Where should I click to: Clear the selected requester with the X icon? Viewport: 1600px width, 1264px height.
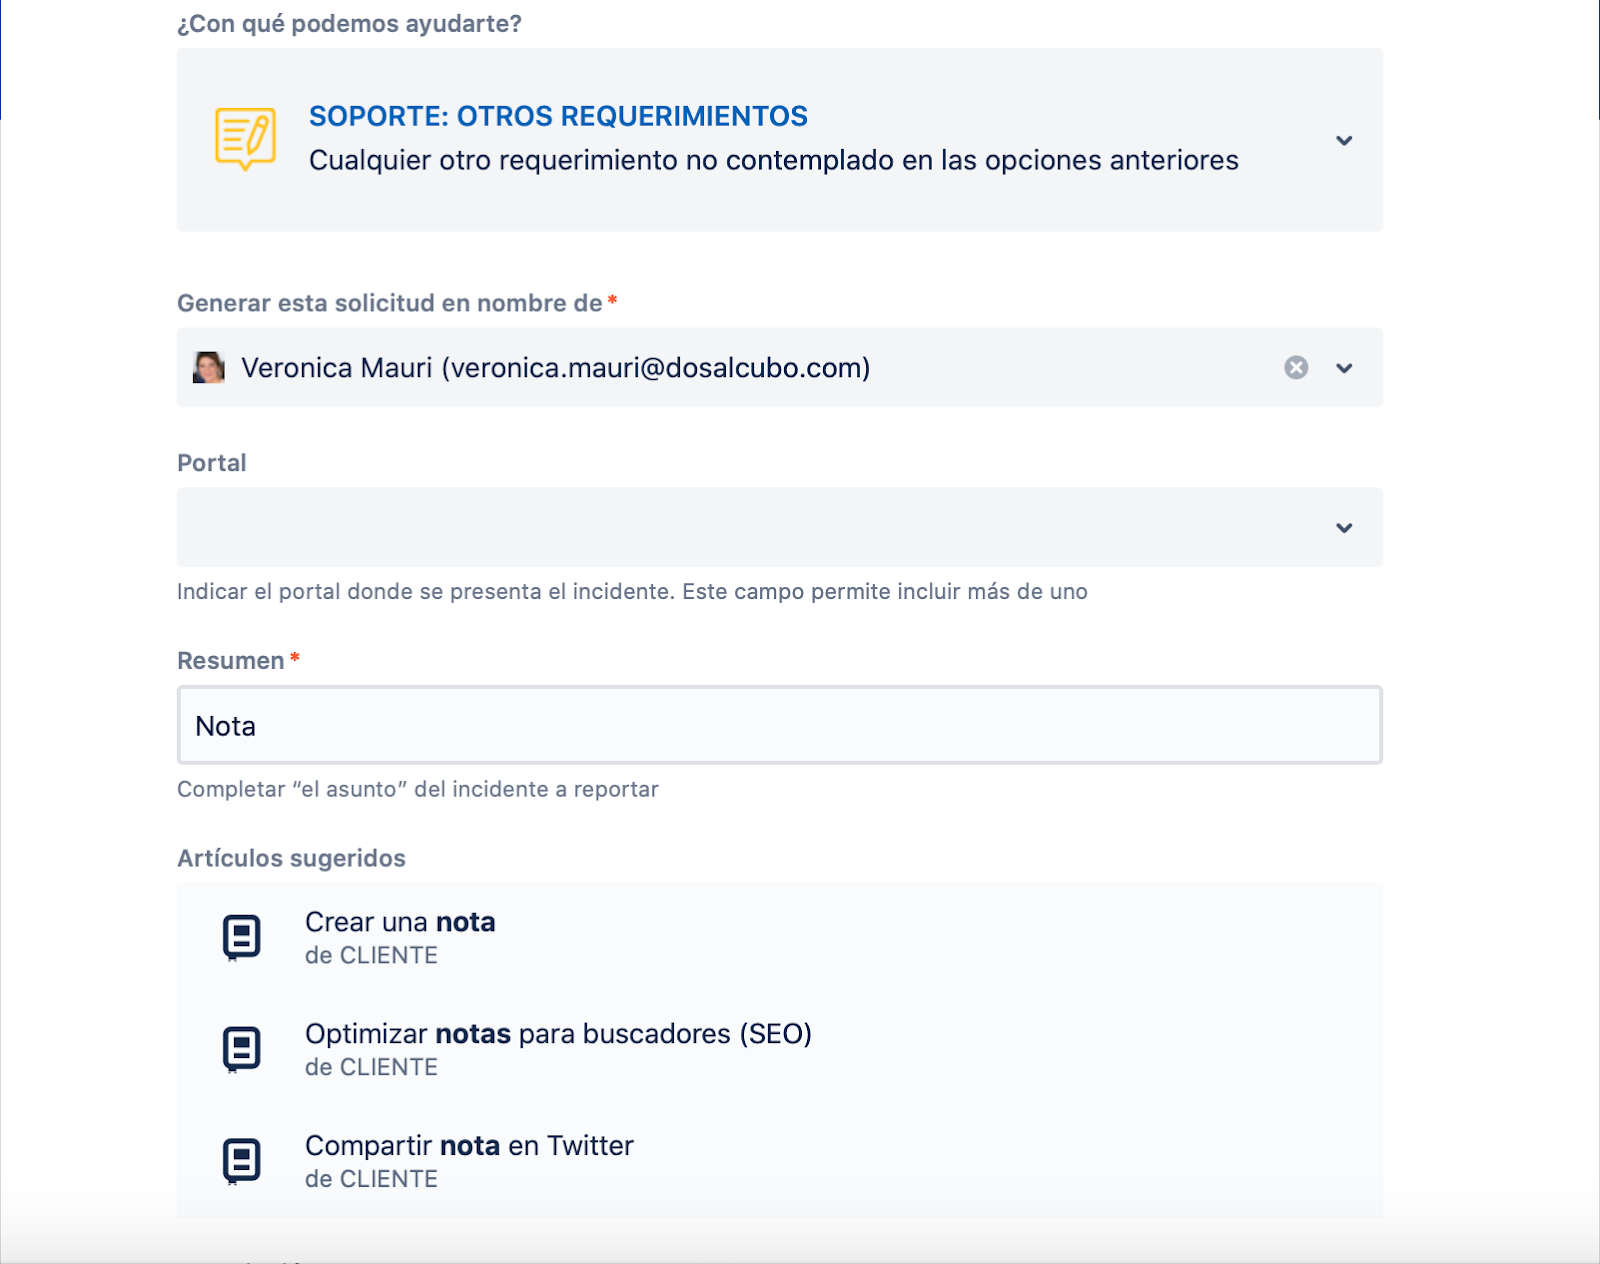[1296, 368]
